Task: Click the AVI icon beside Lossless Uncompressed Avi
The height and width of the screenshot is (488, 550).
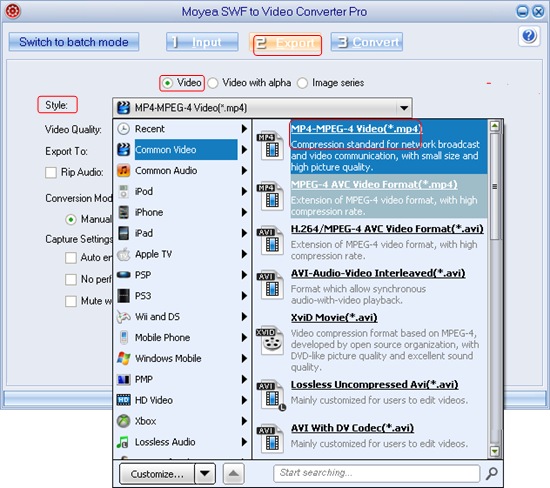Action: point(271,396)
